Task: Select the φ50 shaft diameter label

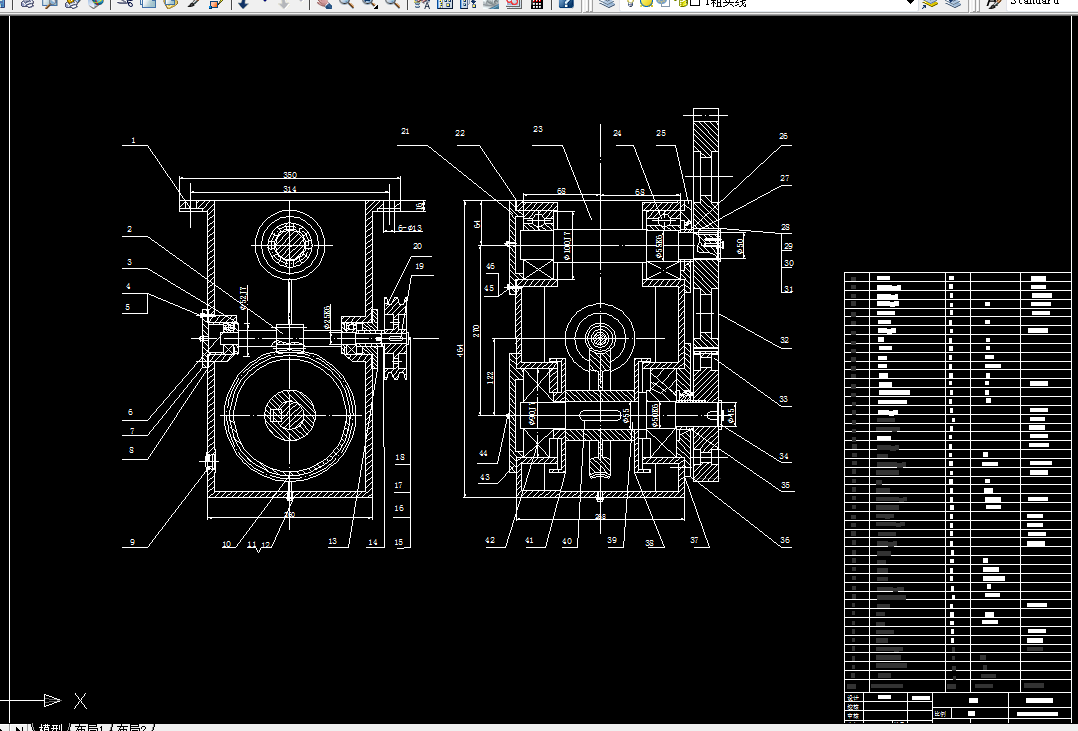Action: [x=740, y=244]
